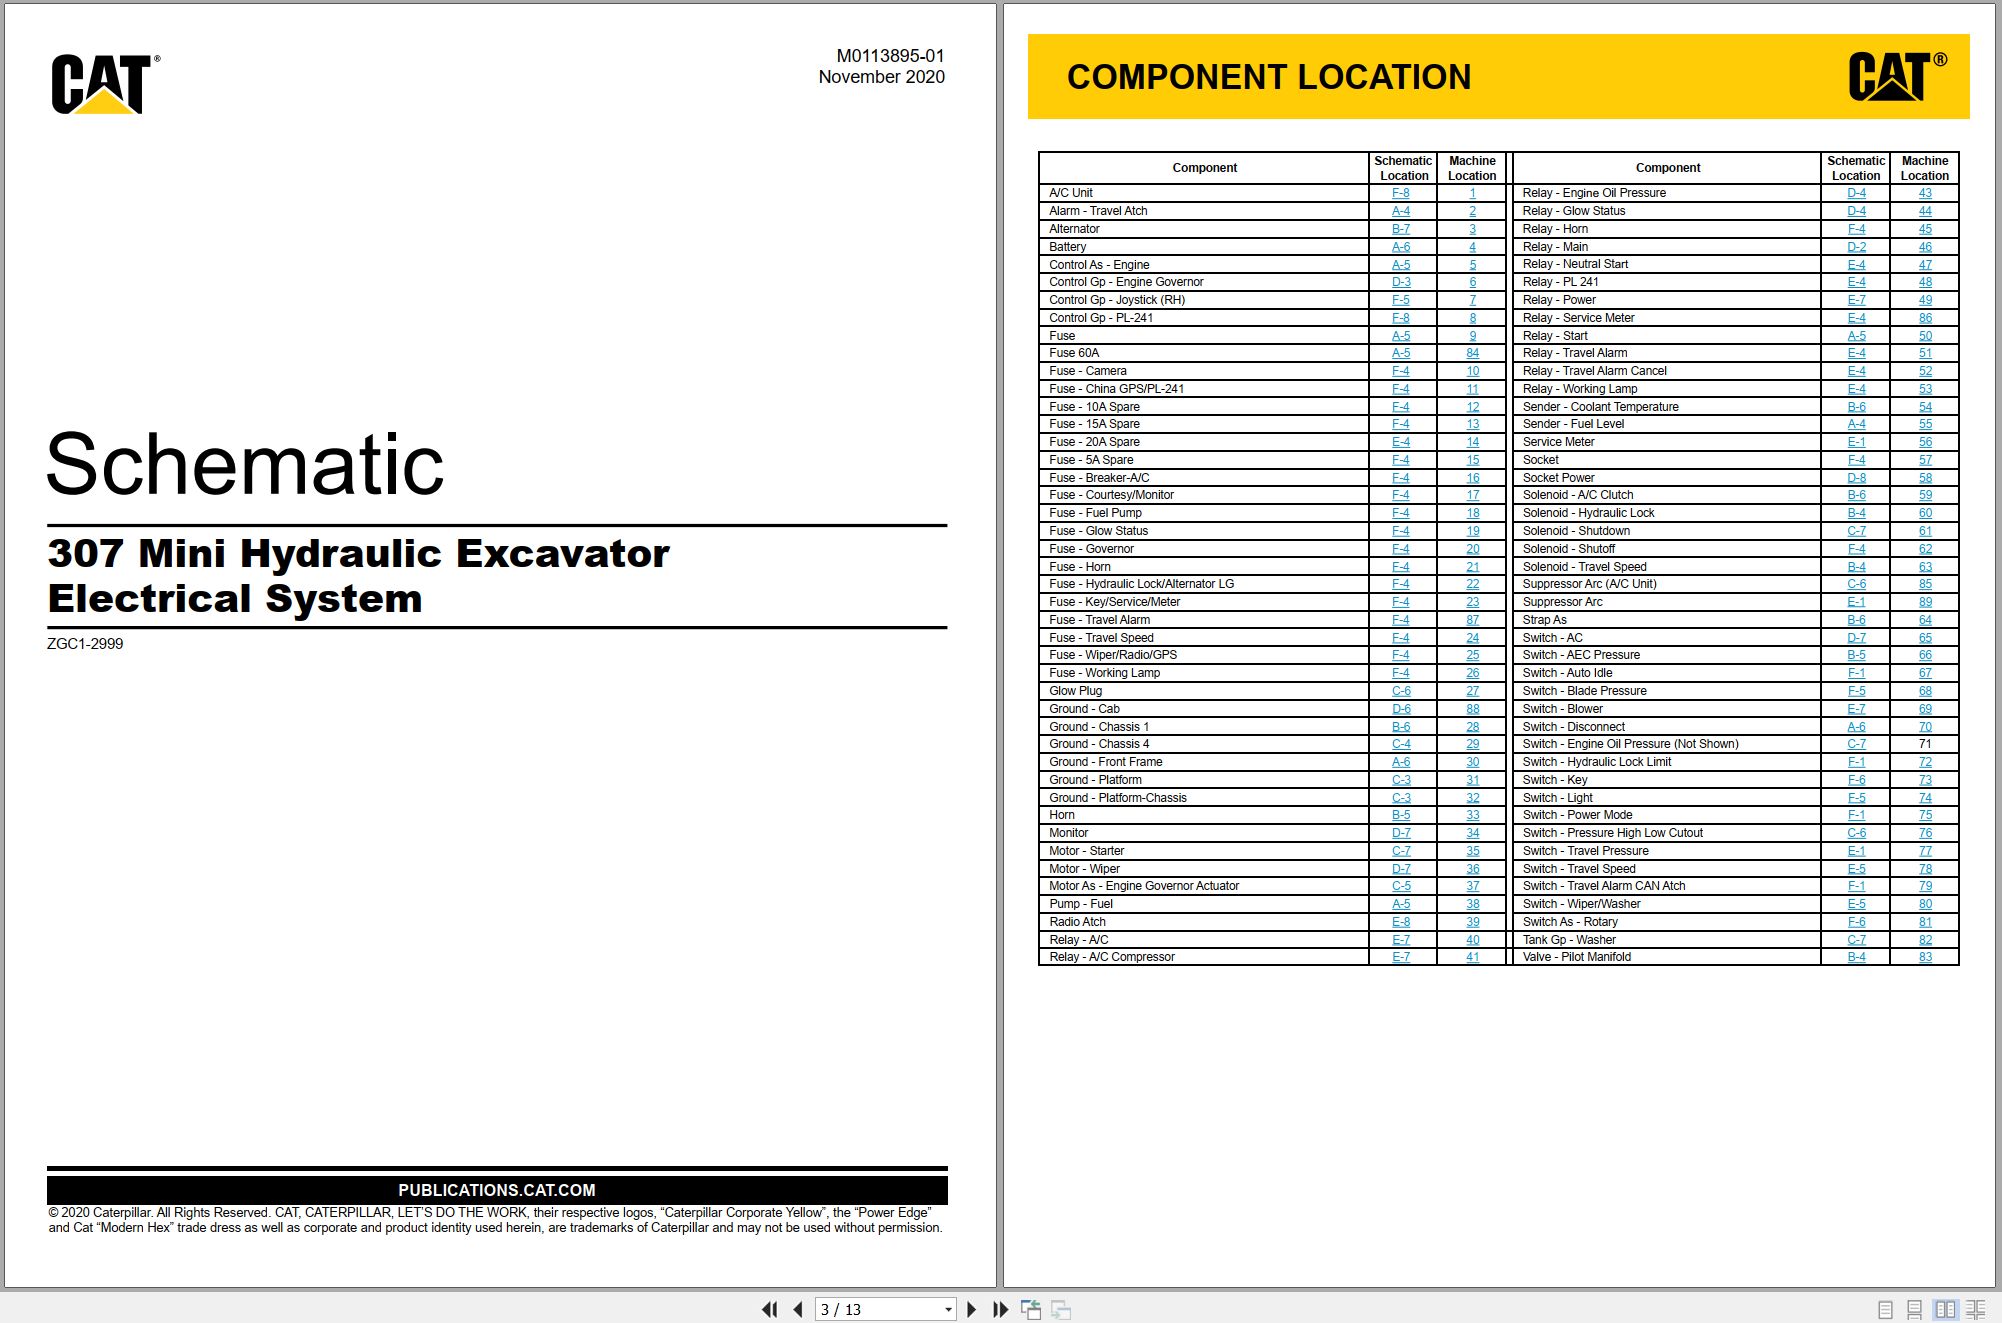Click schematic link B-7 for Alternator
Image resolution: width=2002 pixels, height=1323 pixels.
click(x=1401, y=229)
